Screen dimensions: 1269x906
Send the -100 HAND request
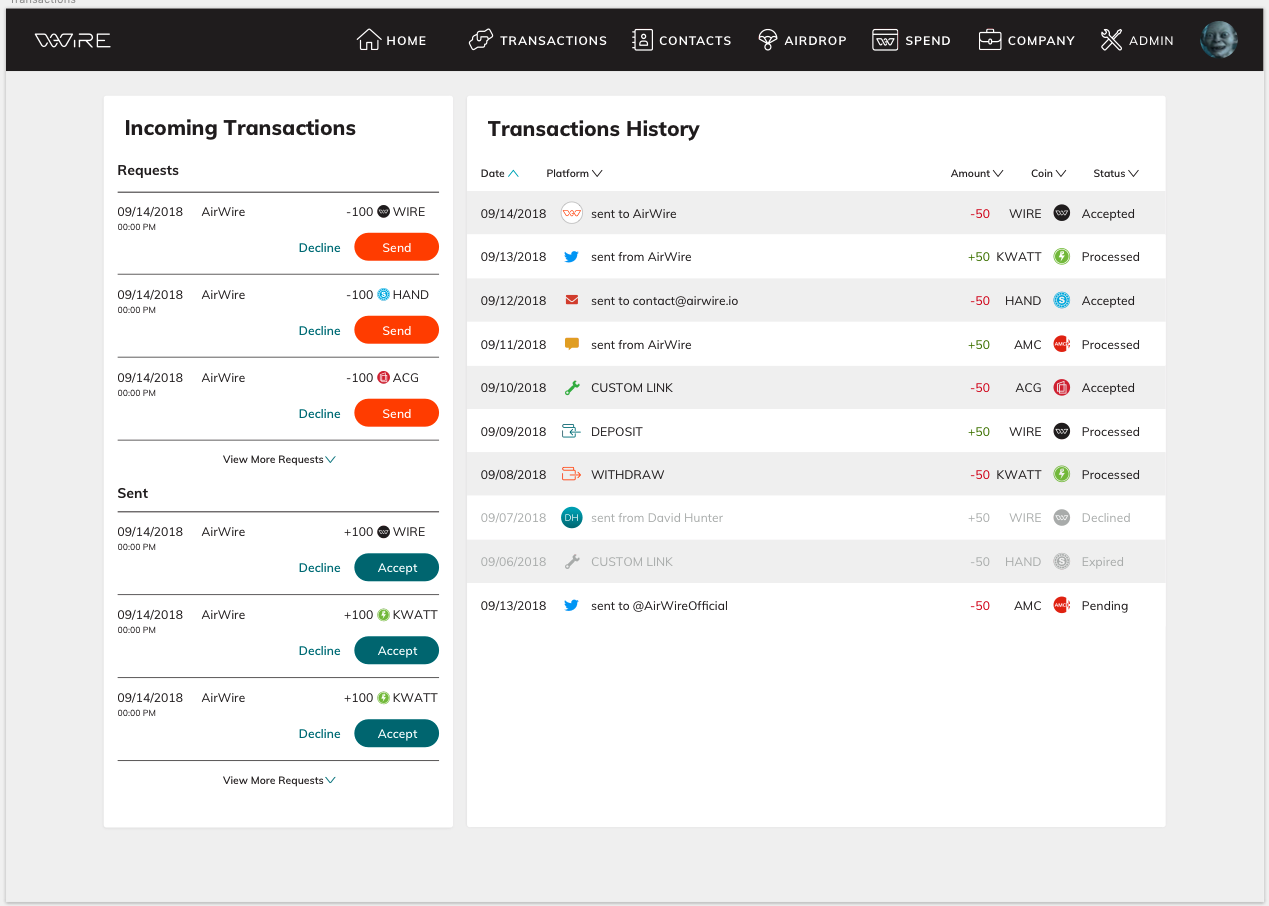click(397, 331)
